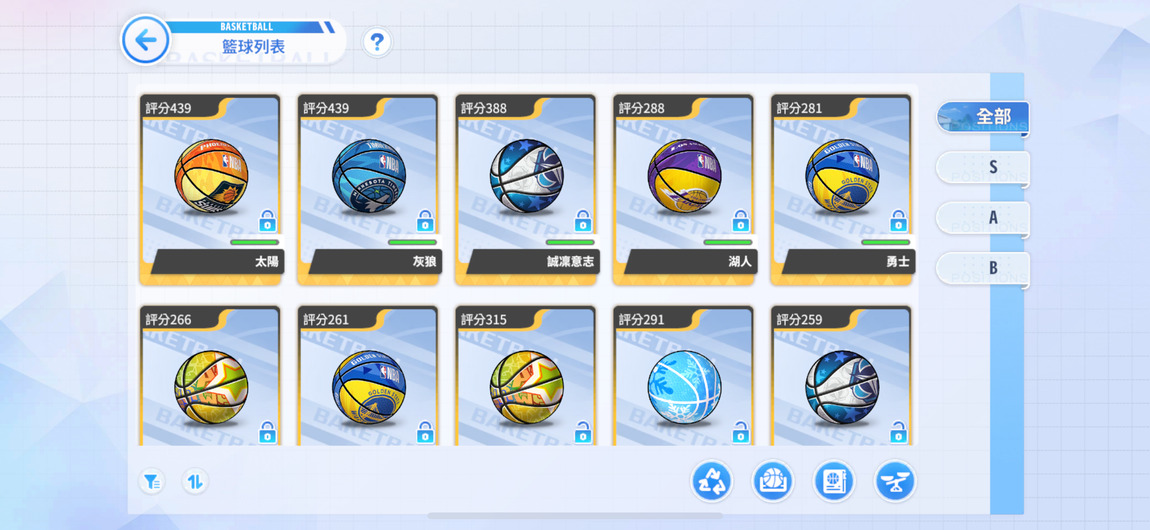Toggle lock on the 湖人 basketball
This screenshot has height=530, width=1150.
[x=741, y=221]
